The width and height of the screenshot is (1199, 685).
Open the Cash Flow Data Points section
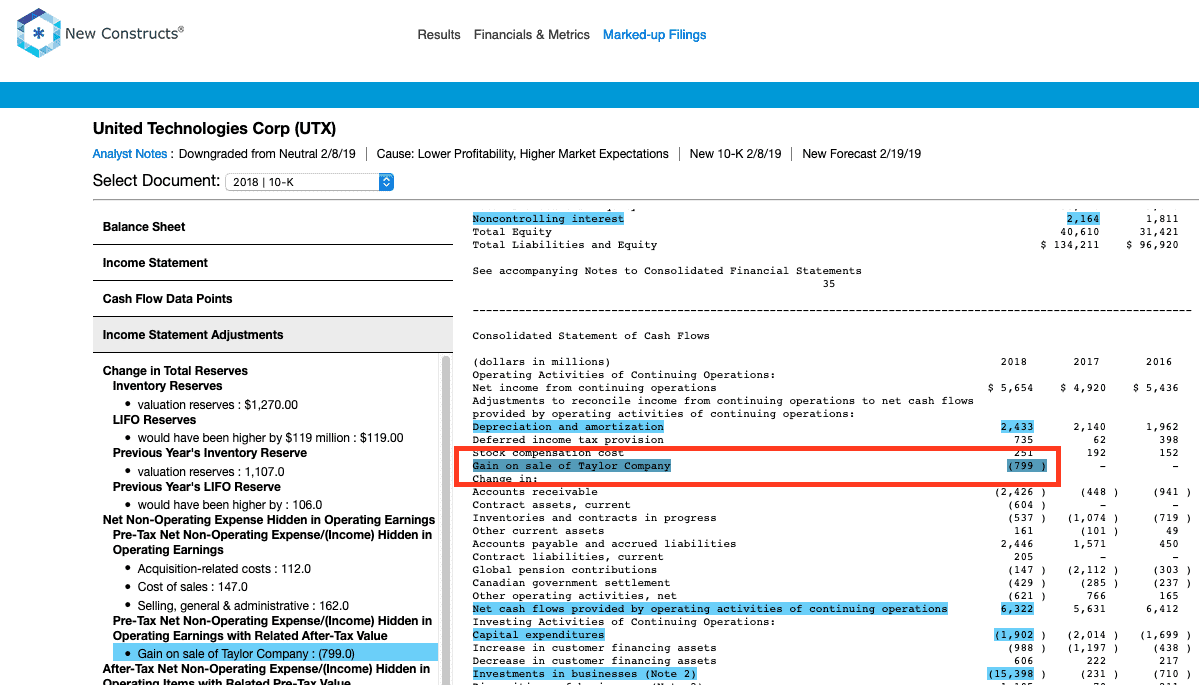[273, 299]
